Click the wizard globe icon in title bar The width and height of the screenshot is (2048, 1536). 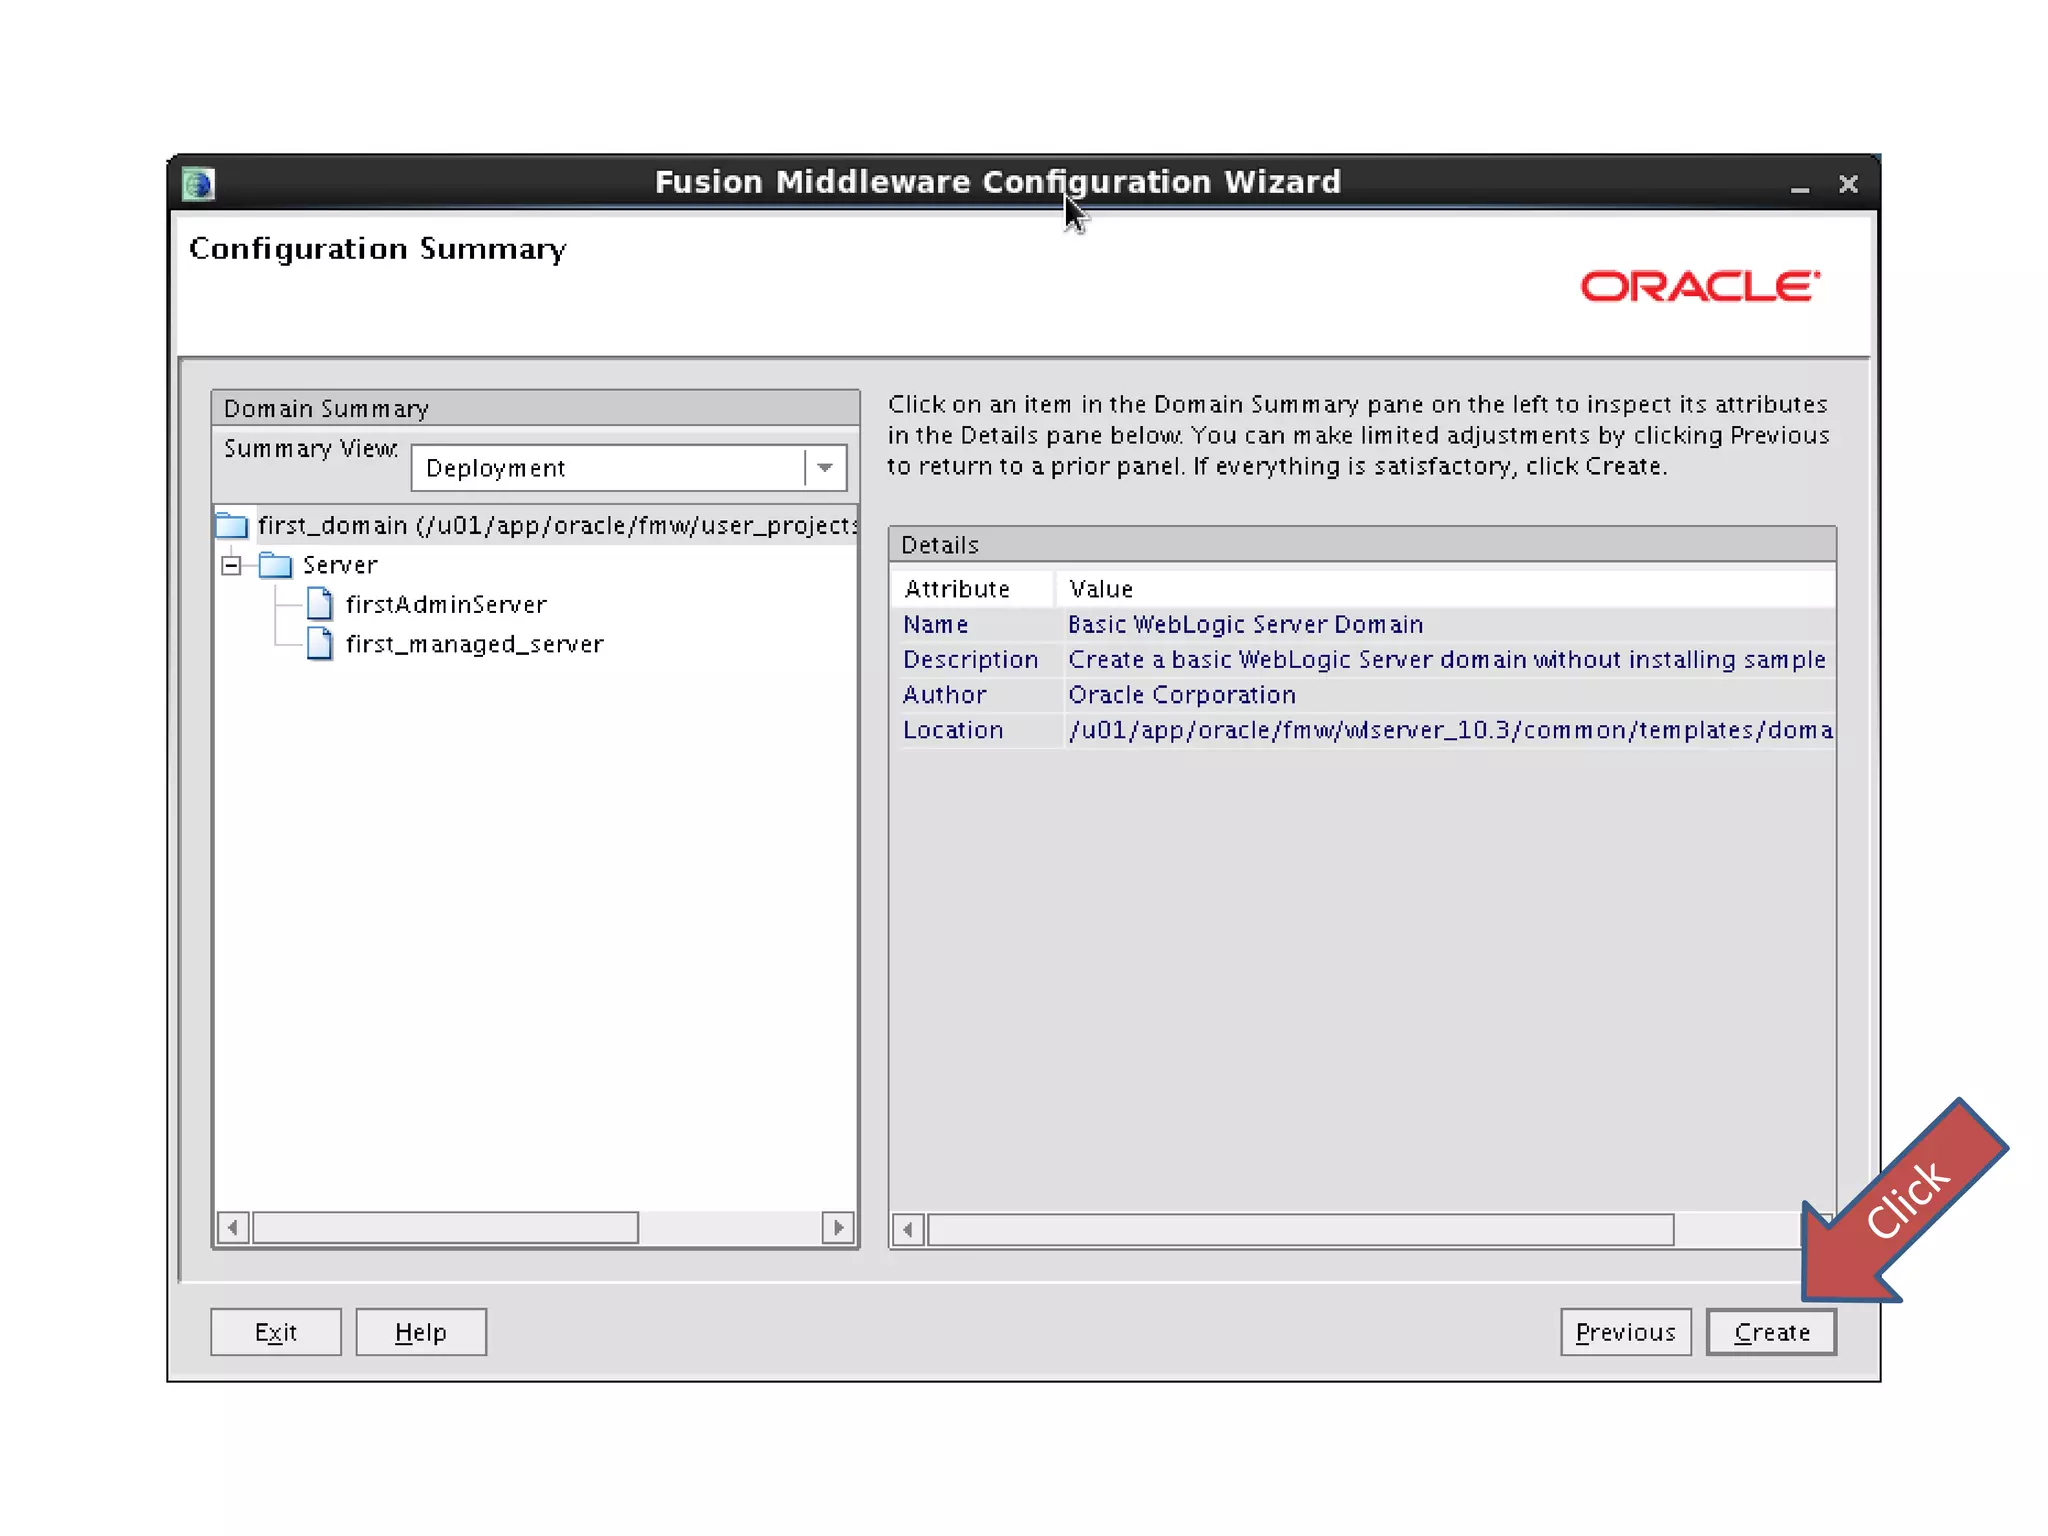[199, 184]
